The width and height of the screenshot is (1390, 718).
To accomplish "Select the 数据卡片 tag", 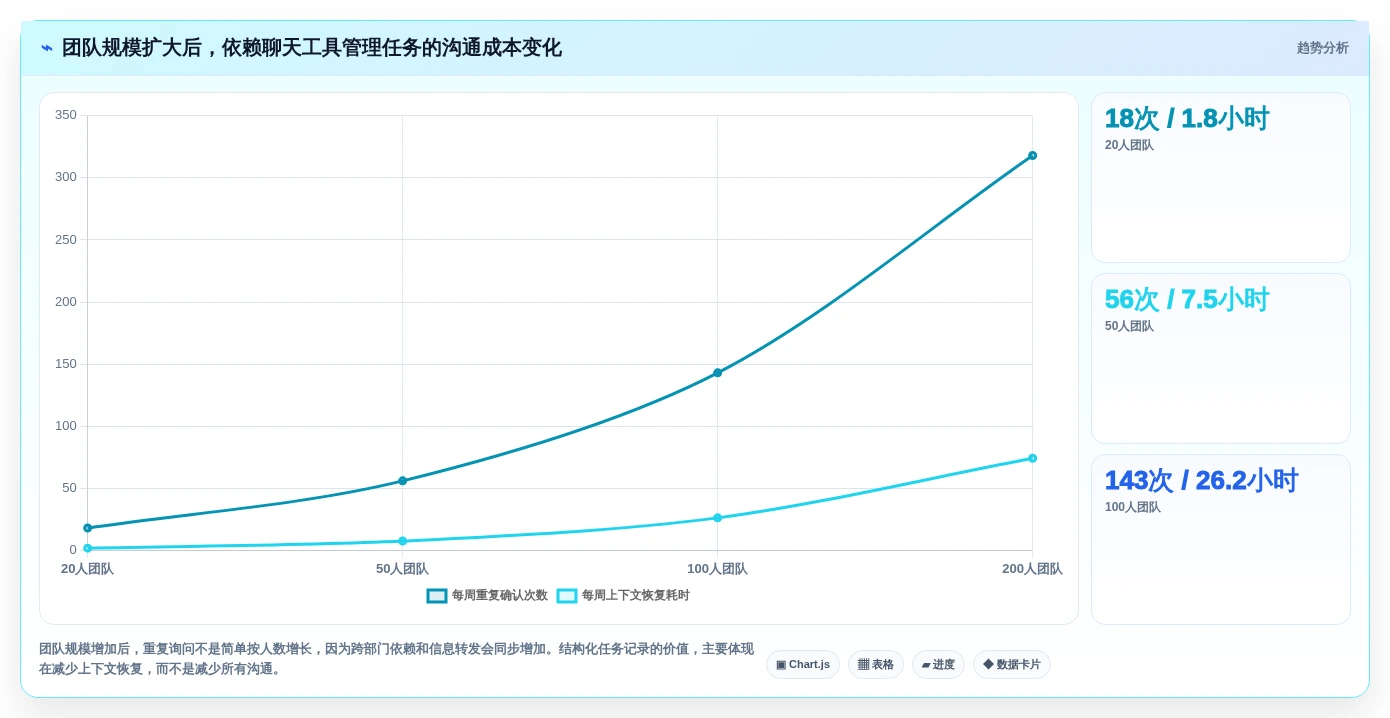I will (x=1012, y=665).
